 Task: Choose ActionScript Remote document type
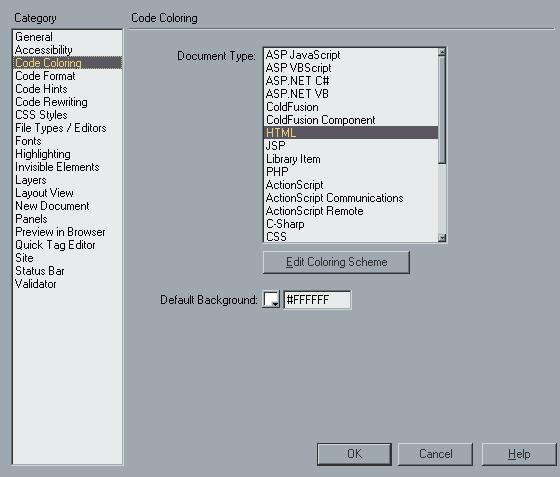point(351,211)
